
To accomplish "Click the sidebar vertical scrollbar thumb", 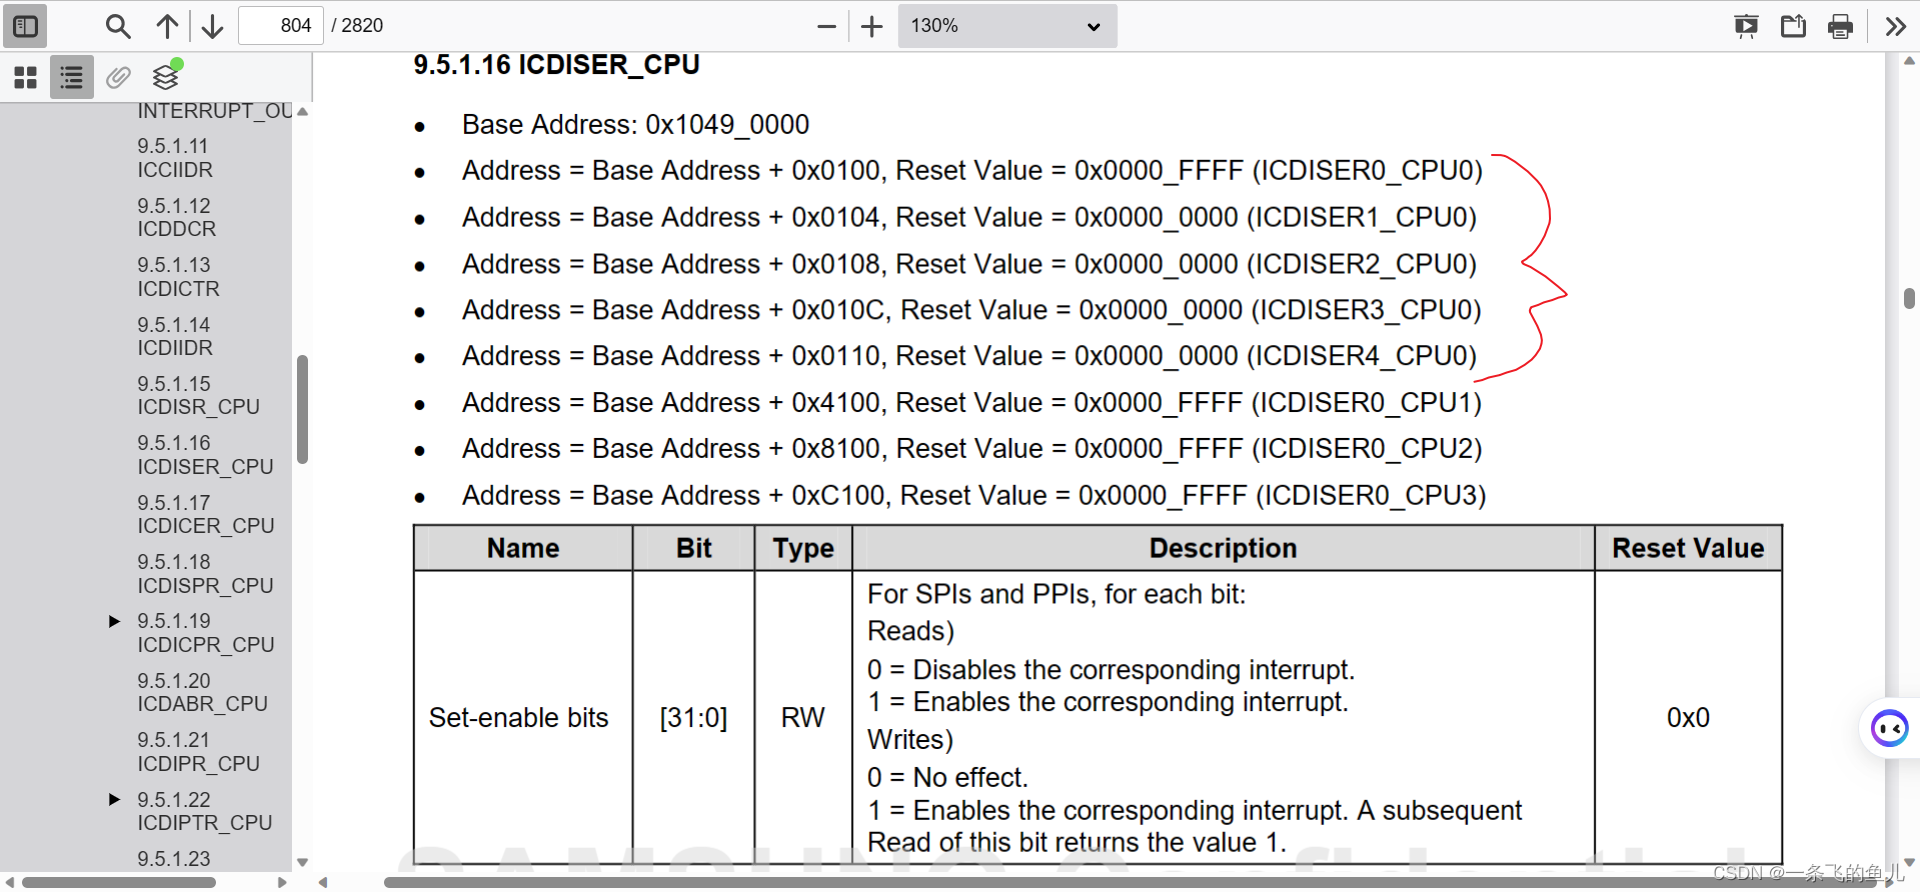I will (x=302, y=409).
